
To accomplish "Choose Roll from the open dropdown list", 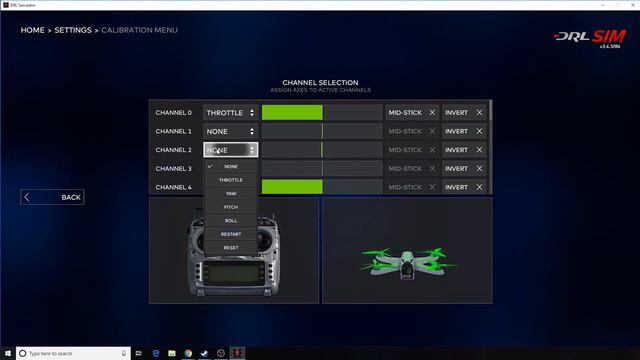I will (x=231, y=220).
